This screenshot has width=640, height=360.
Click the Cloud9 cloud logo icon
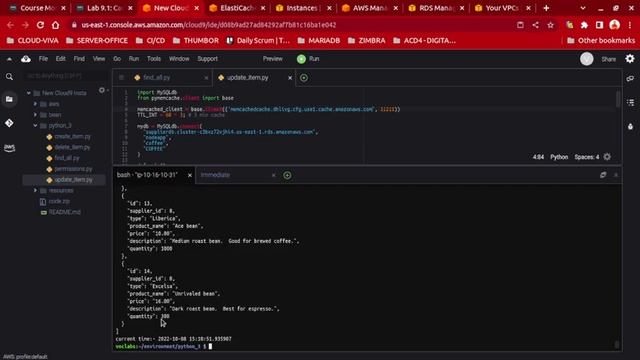[26, 59]
